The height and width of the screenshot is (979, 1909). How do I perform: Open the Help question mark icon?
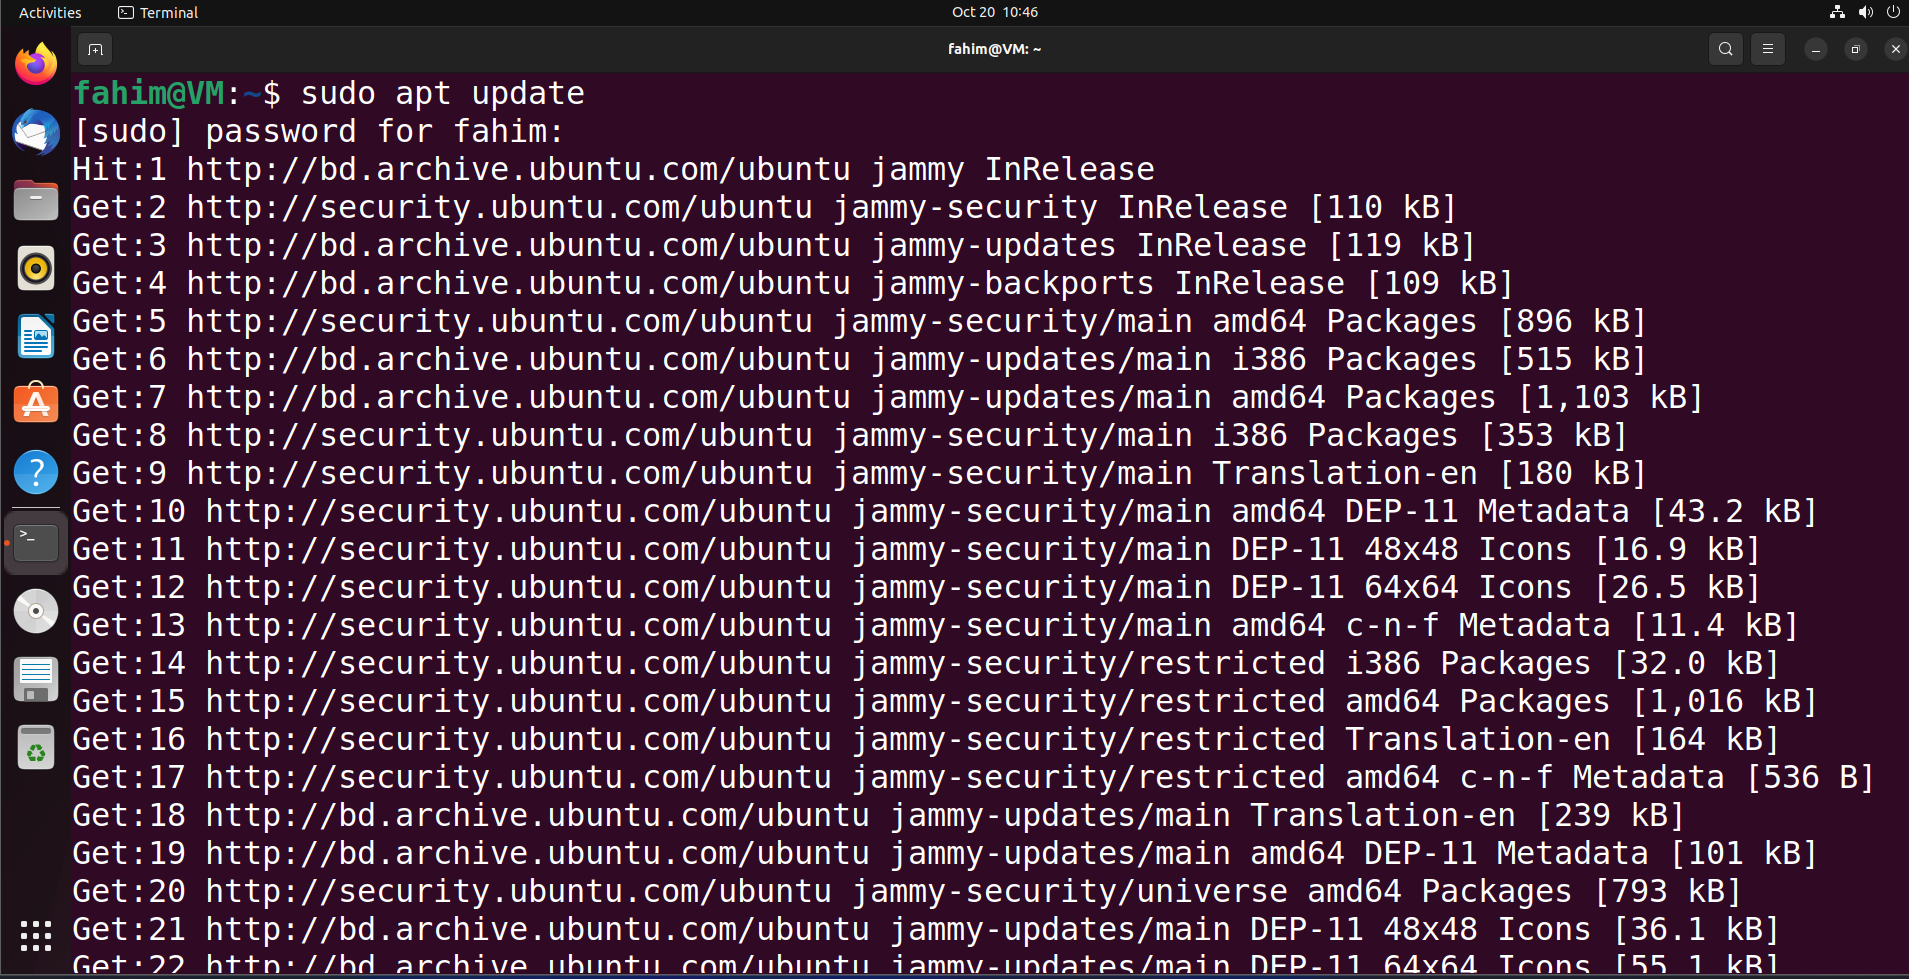point(36,472)
